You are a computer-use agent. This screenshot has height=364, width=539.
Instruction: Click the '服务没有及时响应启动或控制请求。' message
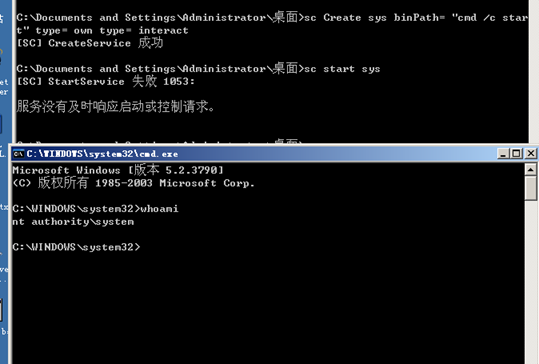(116, 107)
